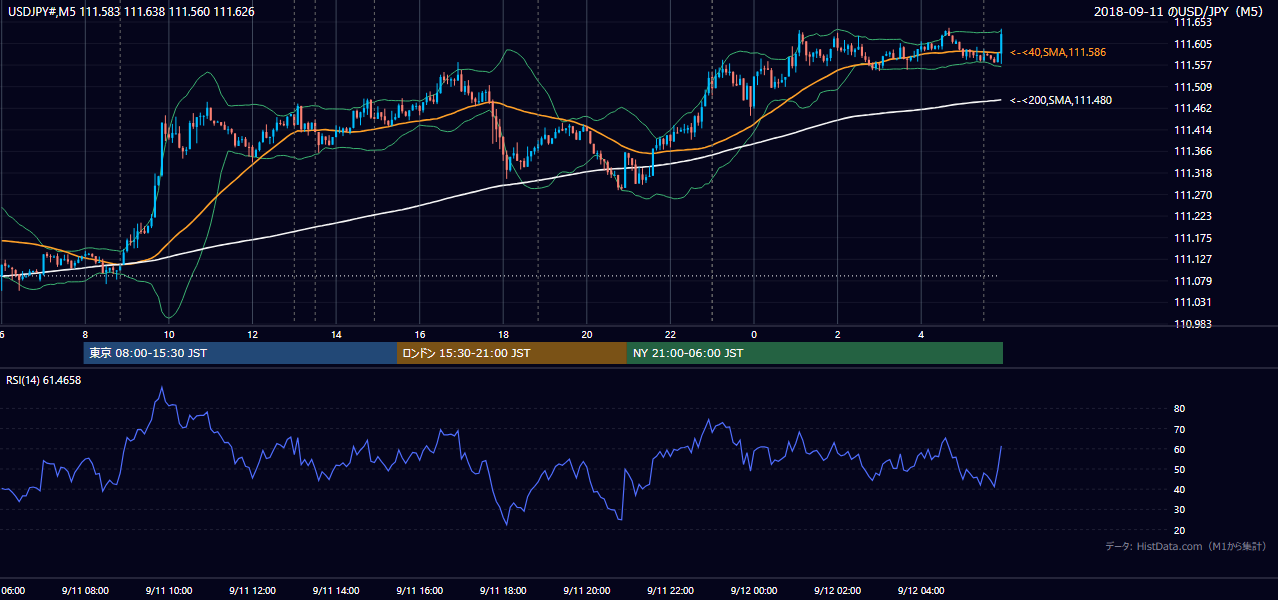Screen dimensions: 1278x600
Task: Click price axis label 111.557
Action: point(1193,66)
